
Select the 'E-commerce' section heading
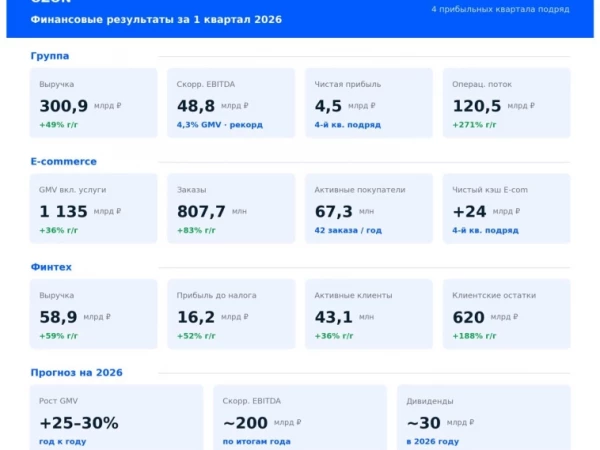click(64, 161)
